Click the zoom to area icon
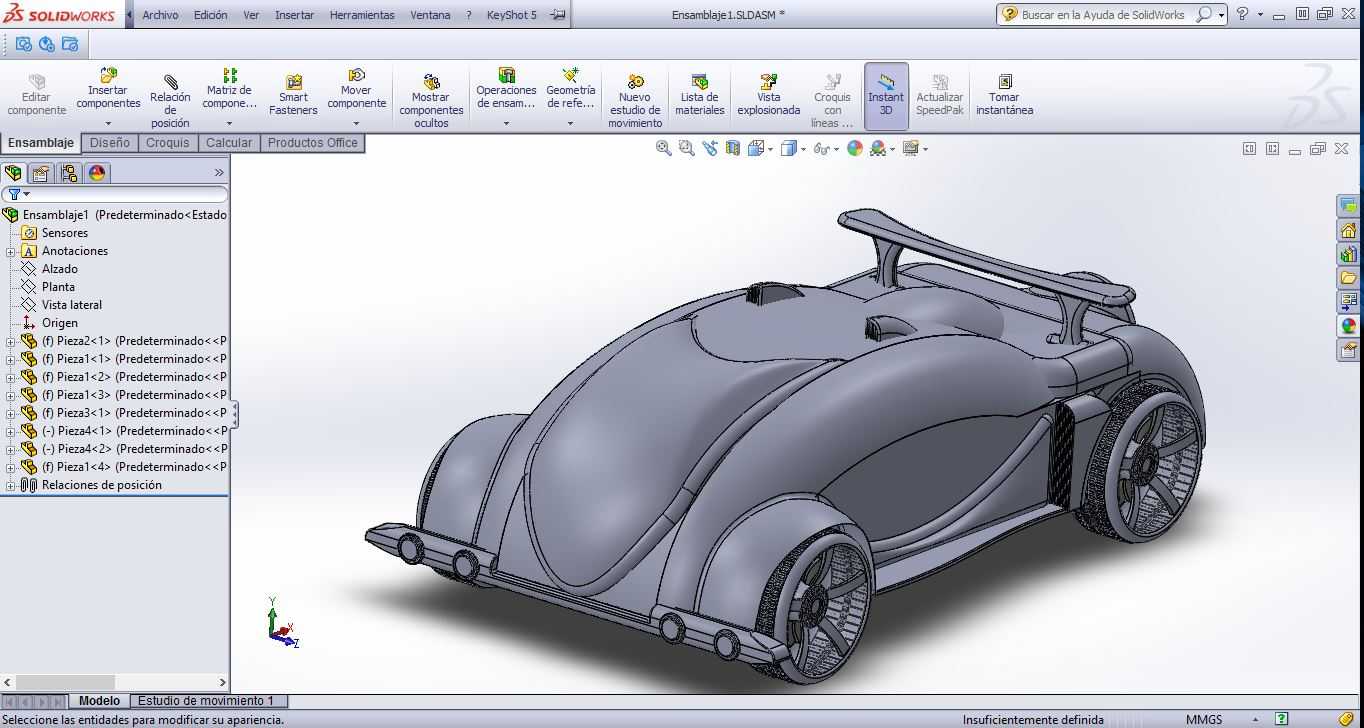 [686, 148]
